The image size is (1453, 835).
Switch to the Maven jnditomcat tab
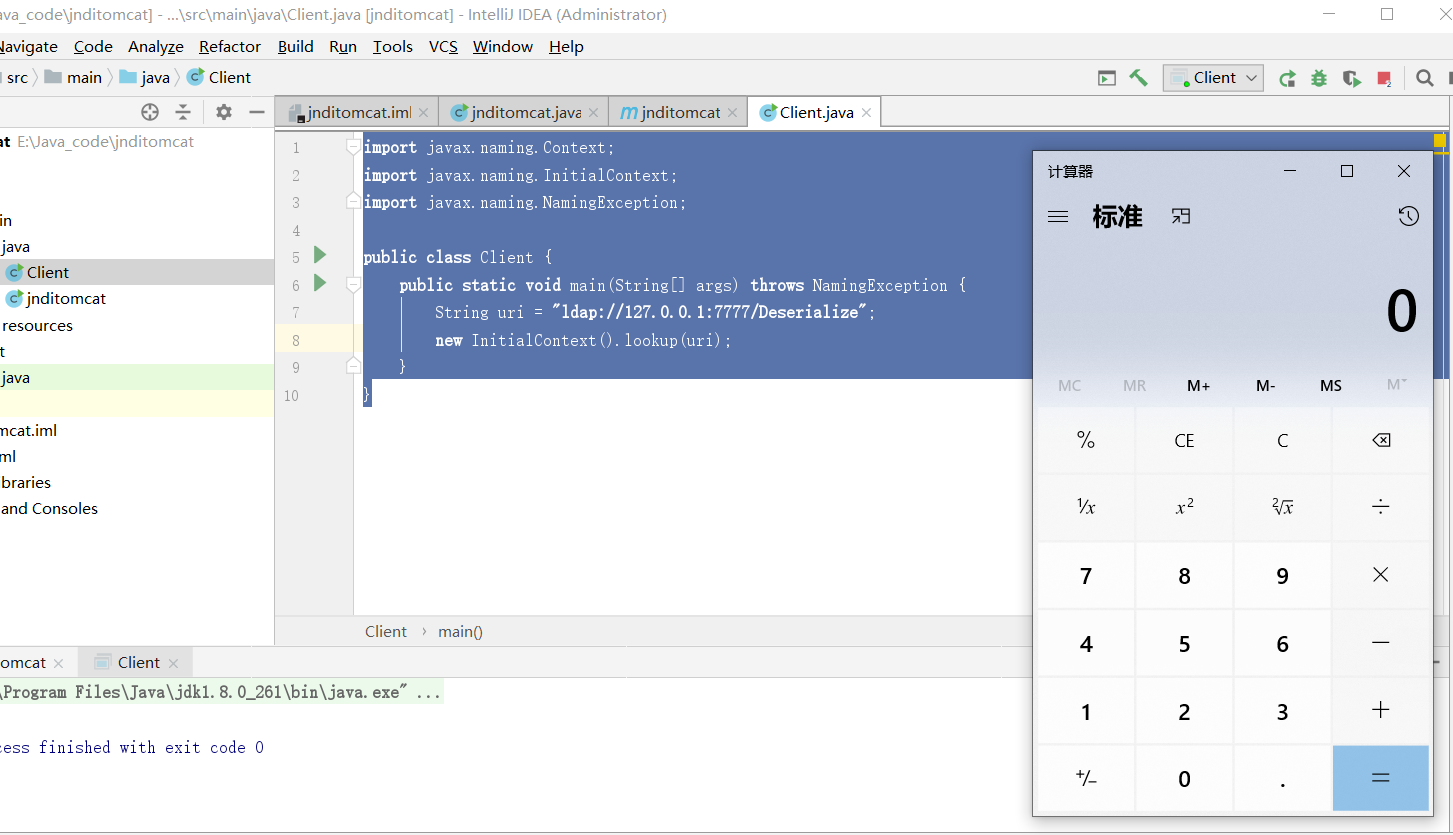tap(678, 113)
